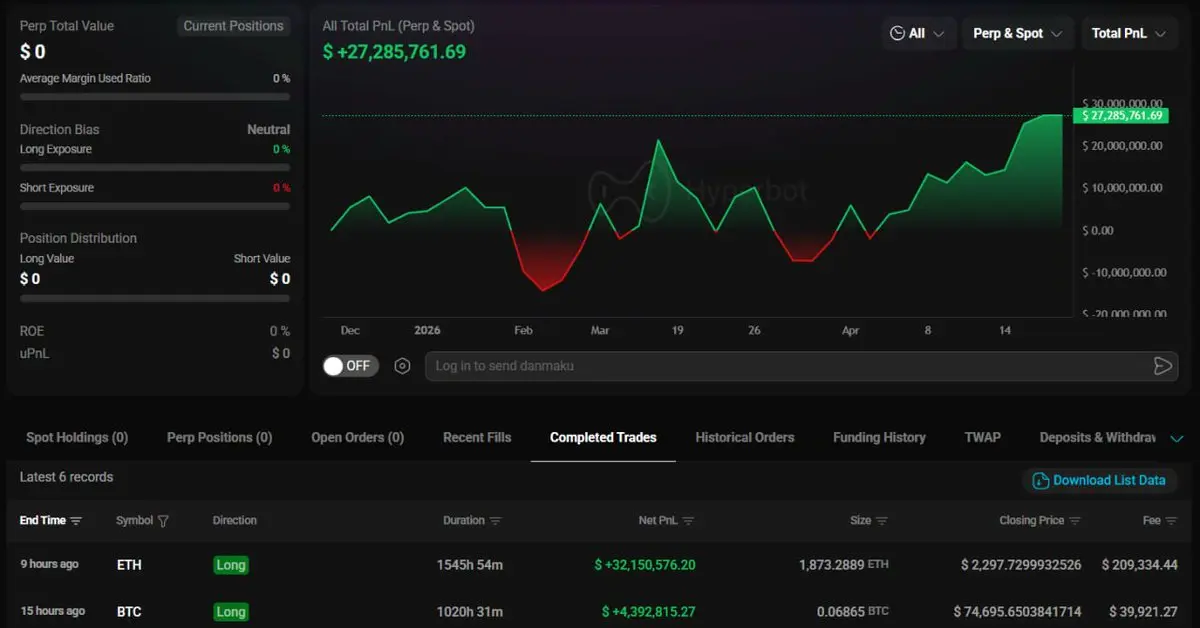Click the All Total PnL +27,285,761.69 value
1200x628 pixels.
point(394,51)
